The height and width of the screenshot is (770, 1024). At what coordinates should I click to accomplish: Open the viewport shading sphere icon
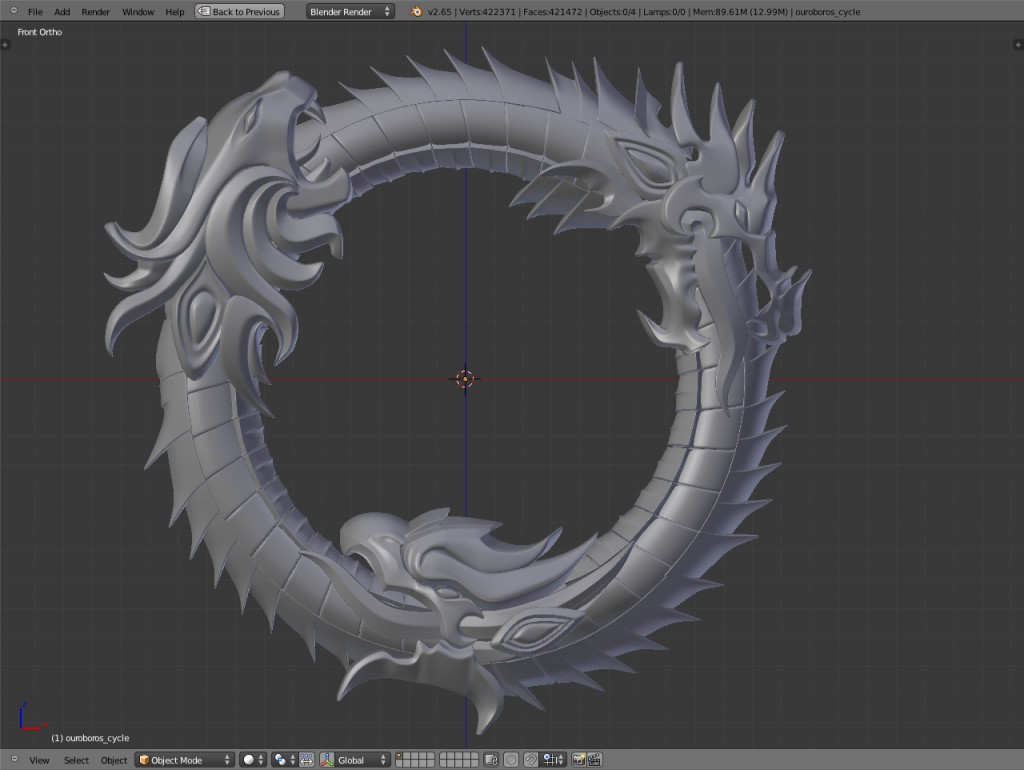[248, 759]
